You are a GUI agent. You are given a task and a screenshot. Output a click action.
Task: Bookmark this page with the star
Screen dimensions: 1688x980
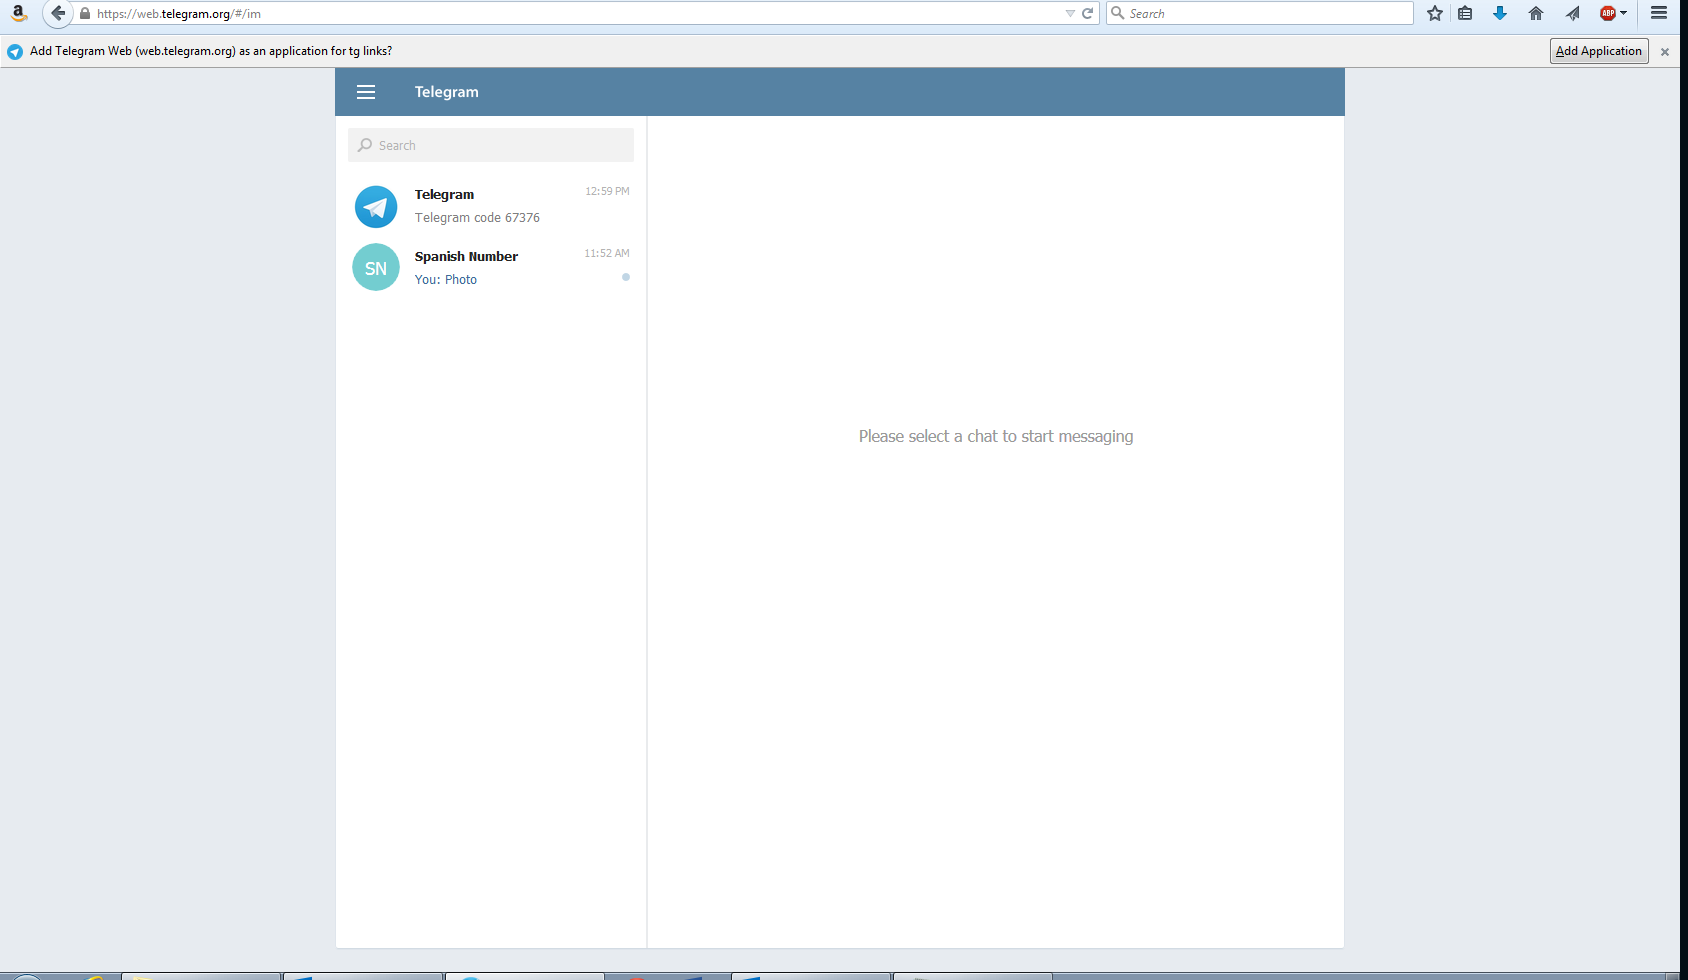click(1435, 13)
